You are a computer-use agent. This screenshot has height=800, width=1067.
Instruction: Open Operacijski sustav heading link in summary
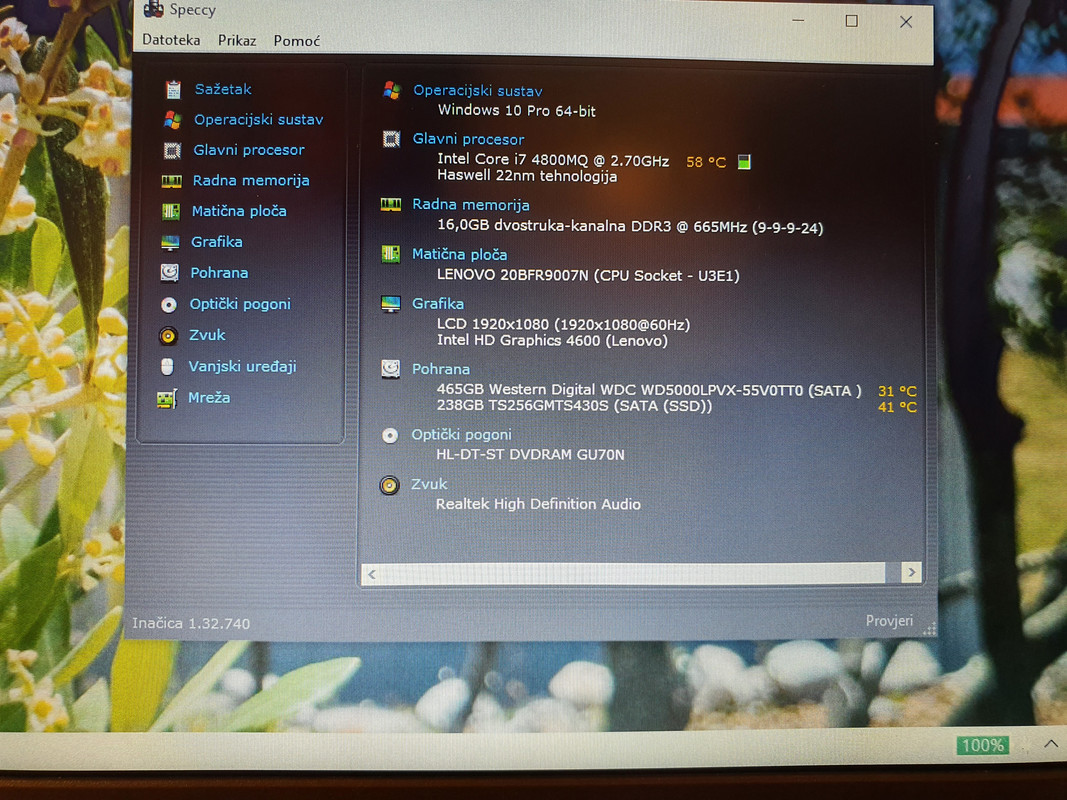[478, 90]
